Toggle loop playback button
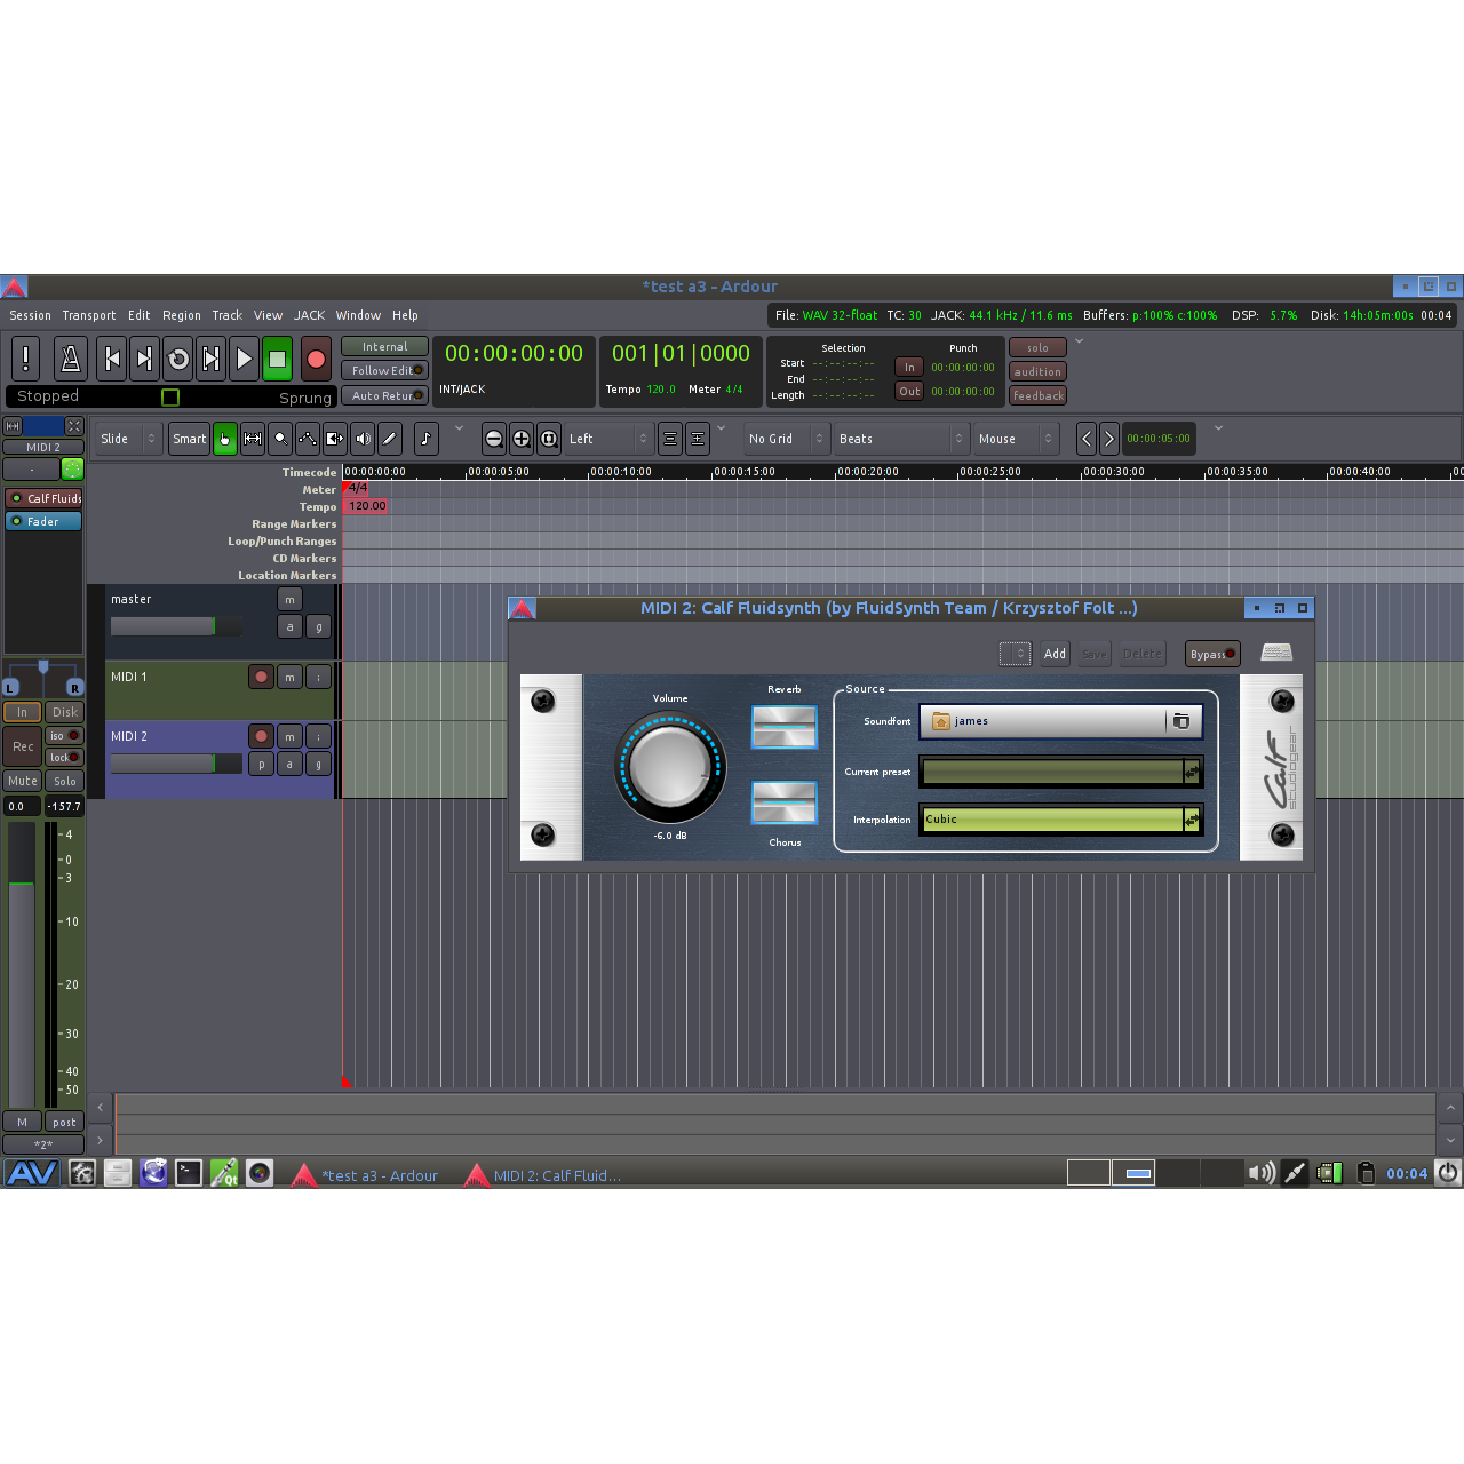Viewport: 1464px width, 1464px height. (178, 359)
